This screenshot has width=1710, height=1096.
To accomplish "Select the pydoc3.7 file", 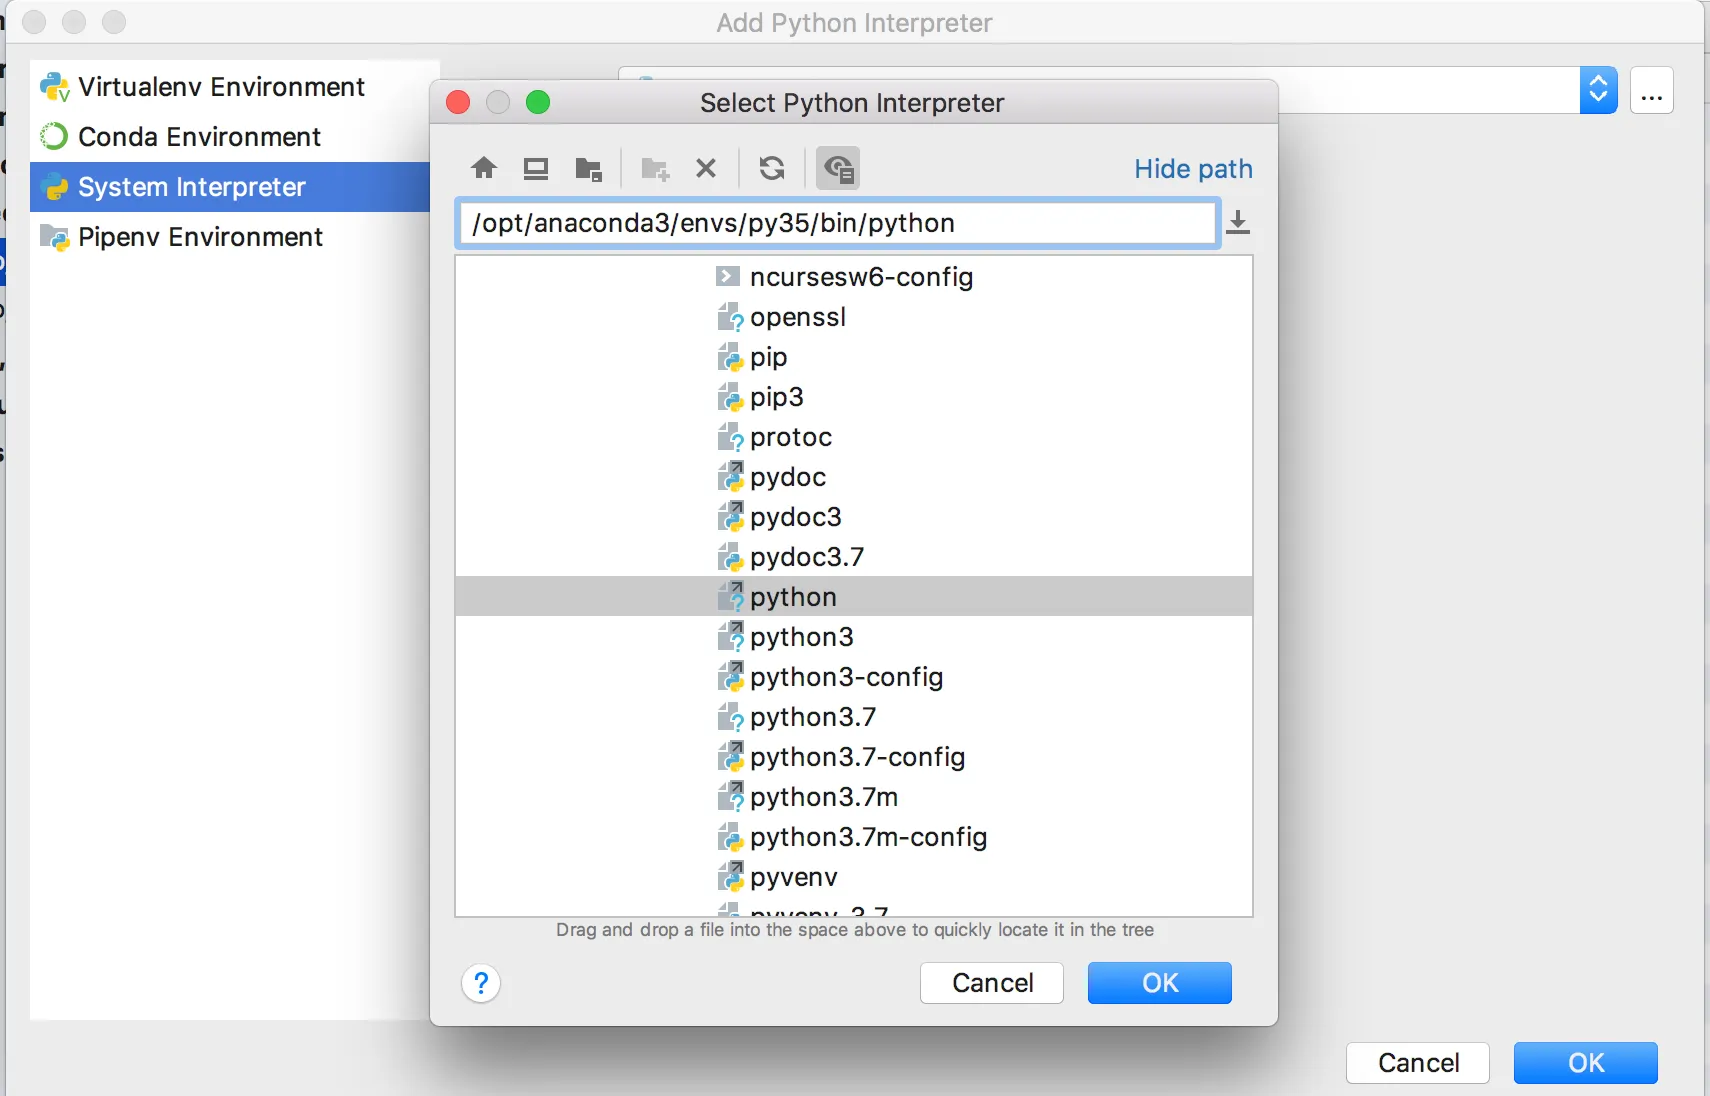I will point(854,557).
